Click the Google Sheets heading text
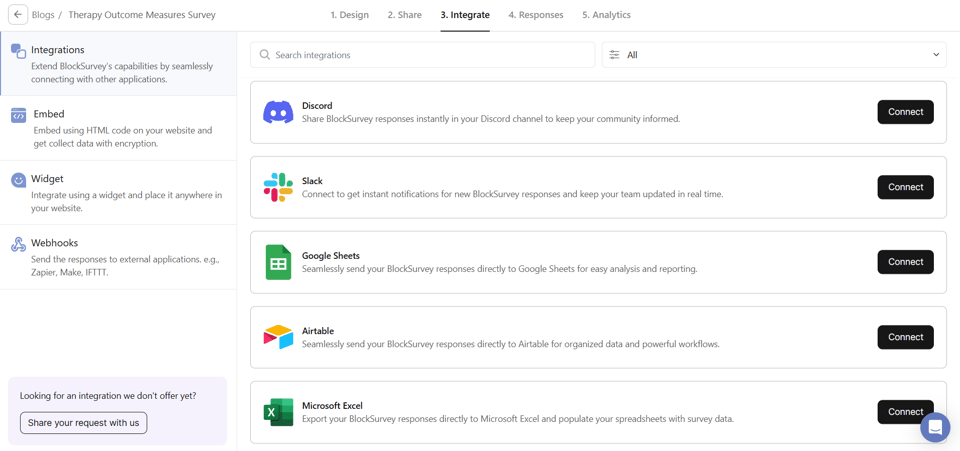The height and width of the screenshot is (451, 960). coord(331,256)
